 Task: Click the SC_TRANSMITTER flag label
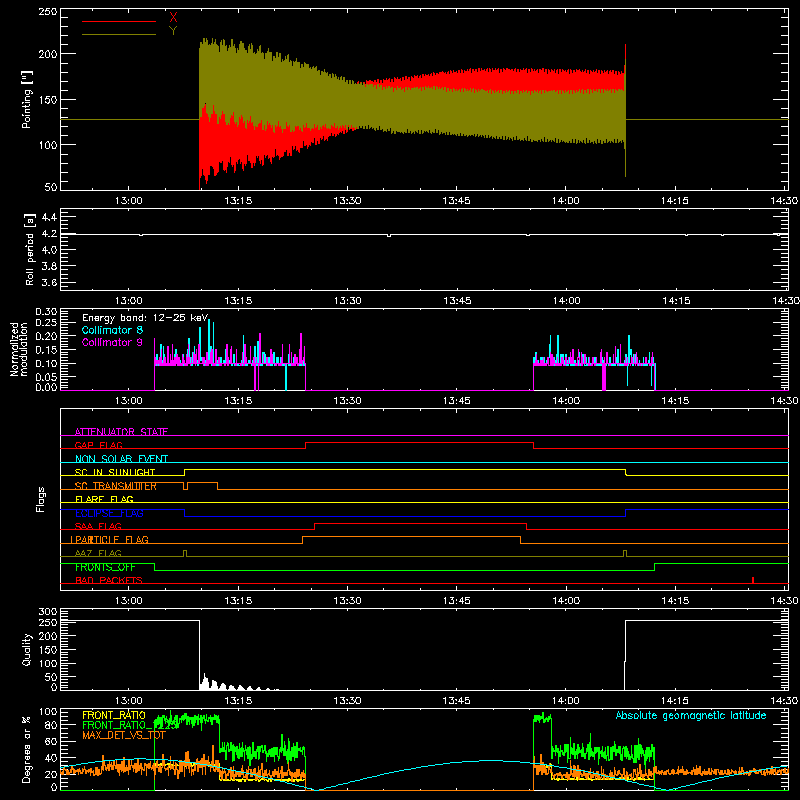(x=115, y=486)
